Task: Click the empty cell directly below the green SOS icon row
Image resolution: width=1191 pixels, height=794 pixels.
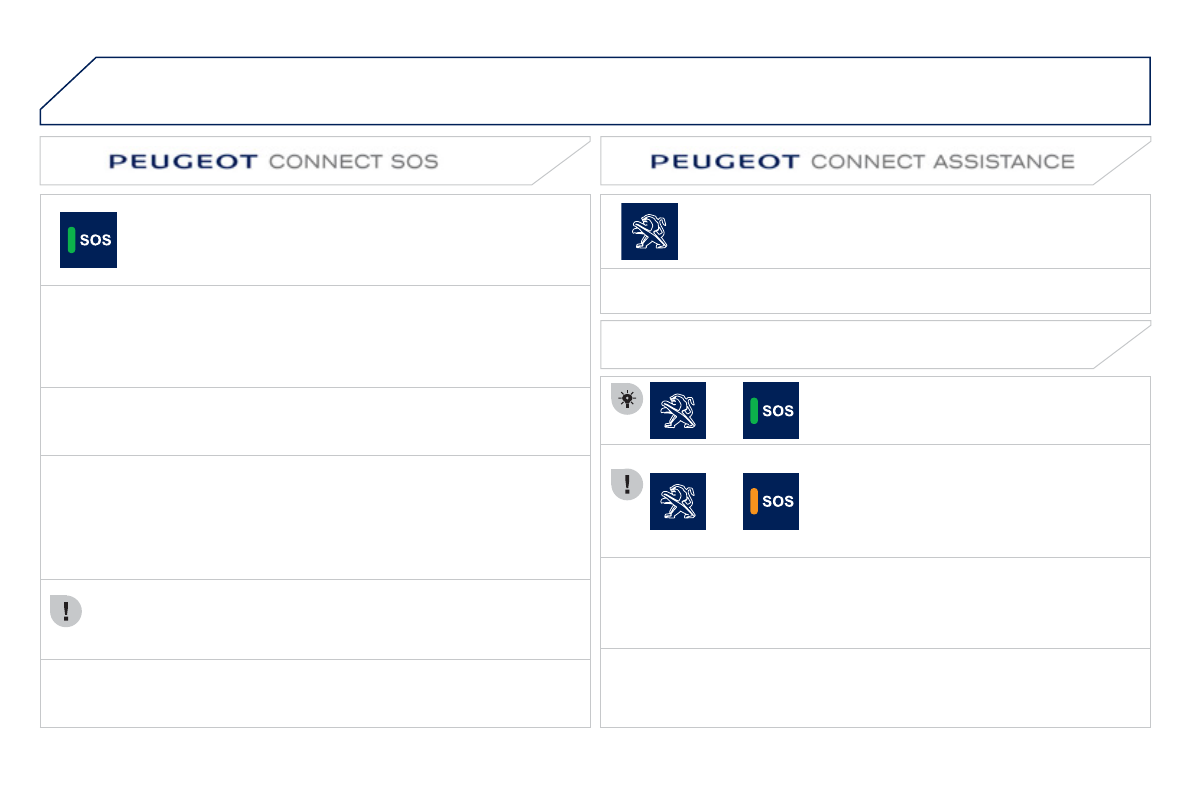Action: click(315, 336)
